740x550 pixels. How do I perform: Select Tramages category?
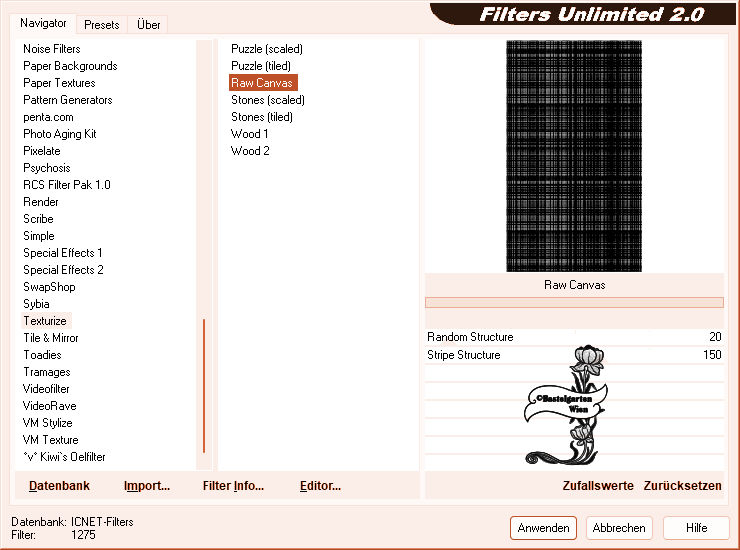[47, 372]
